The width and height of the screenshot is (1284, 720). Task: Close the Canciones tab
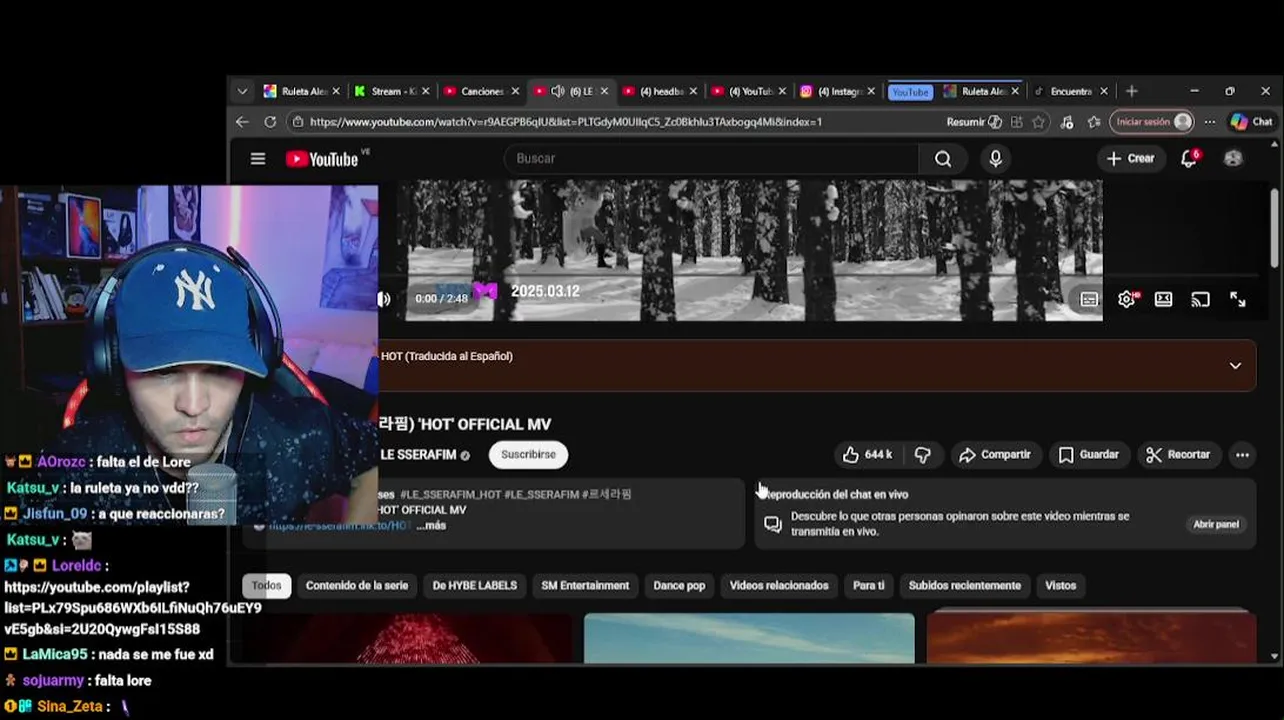tap(516, 91)
